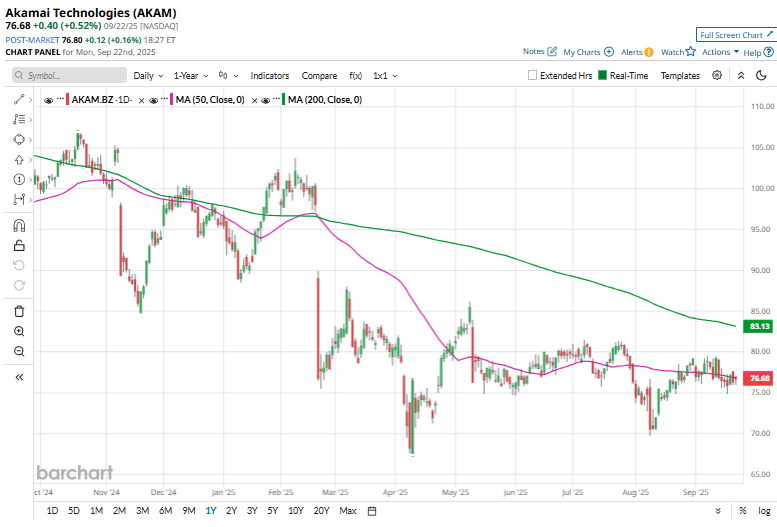777x527 pixels.
Task: Select the Max time range
Action: [348, 511]
